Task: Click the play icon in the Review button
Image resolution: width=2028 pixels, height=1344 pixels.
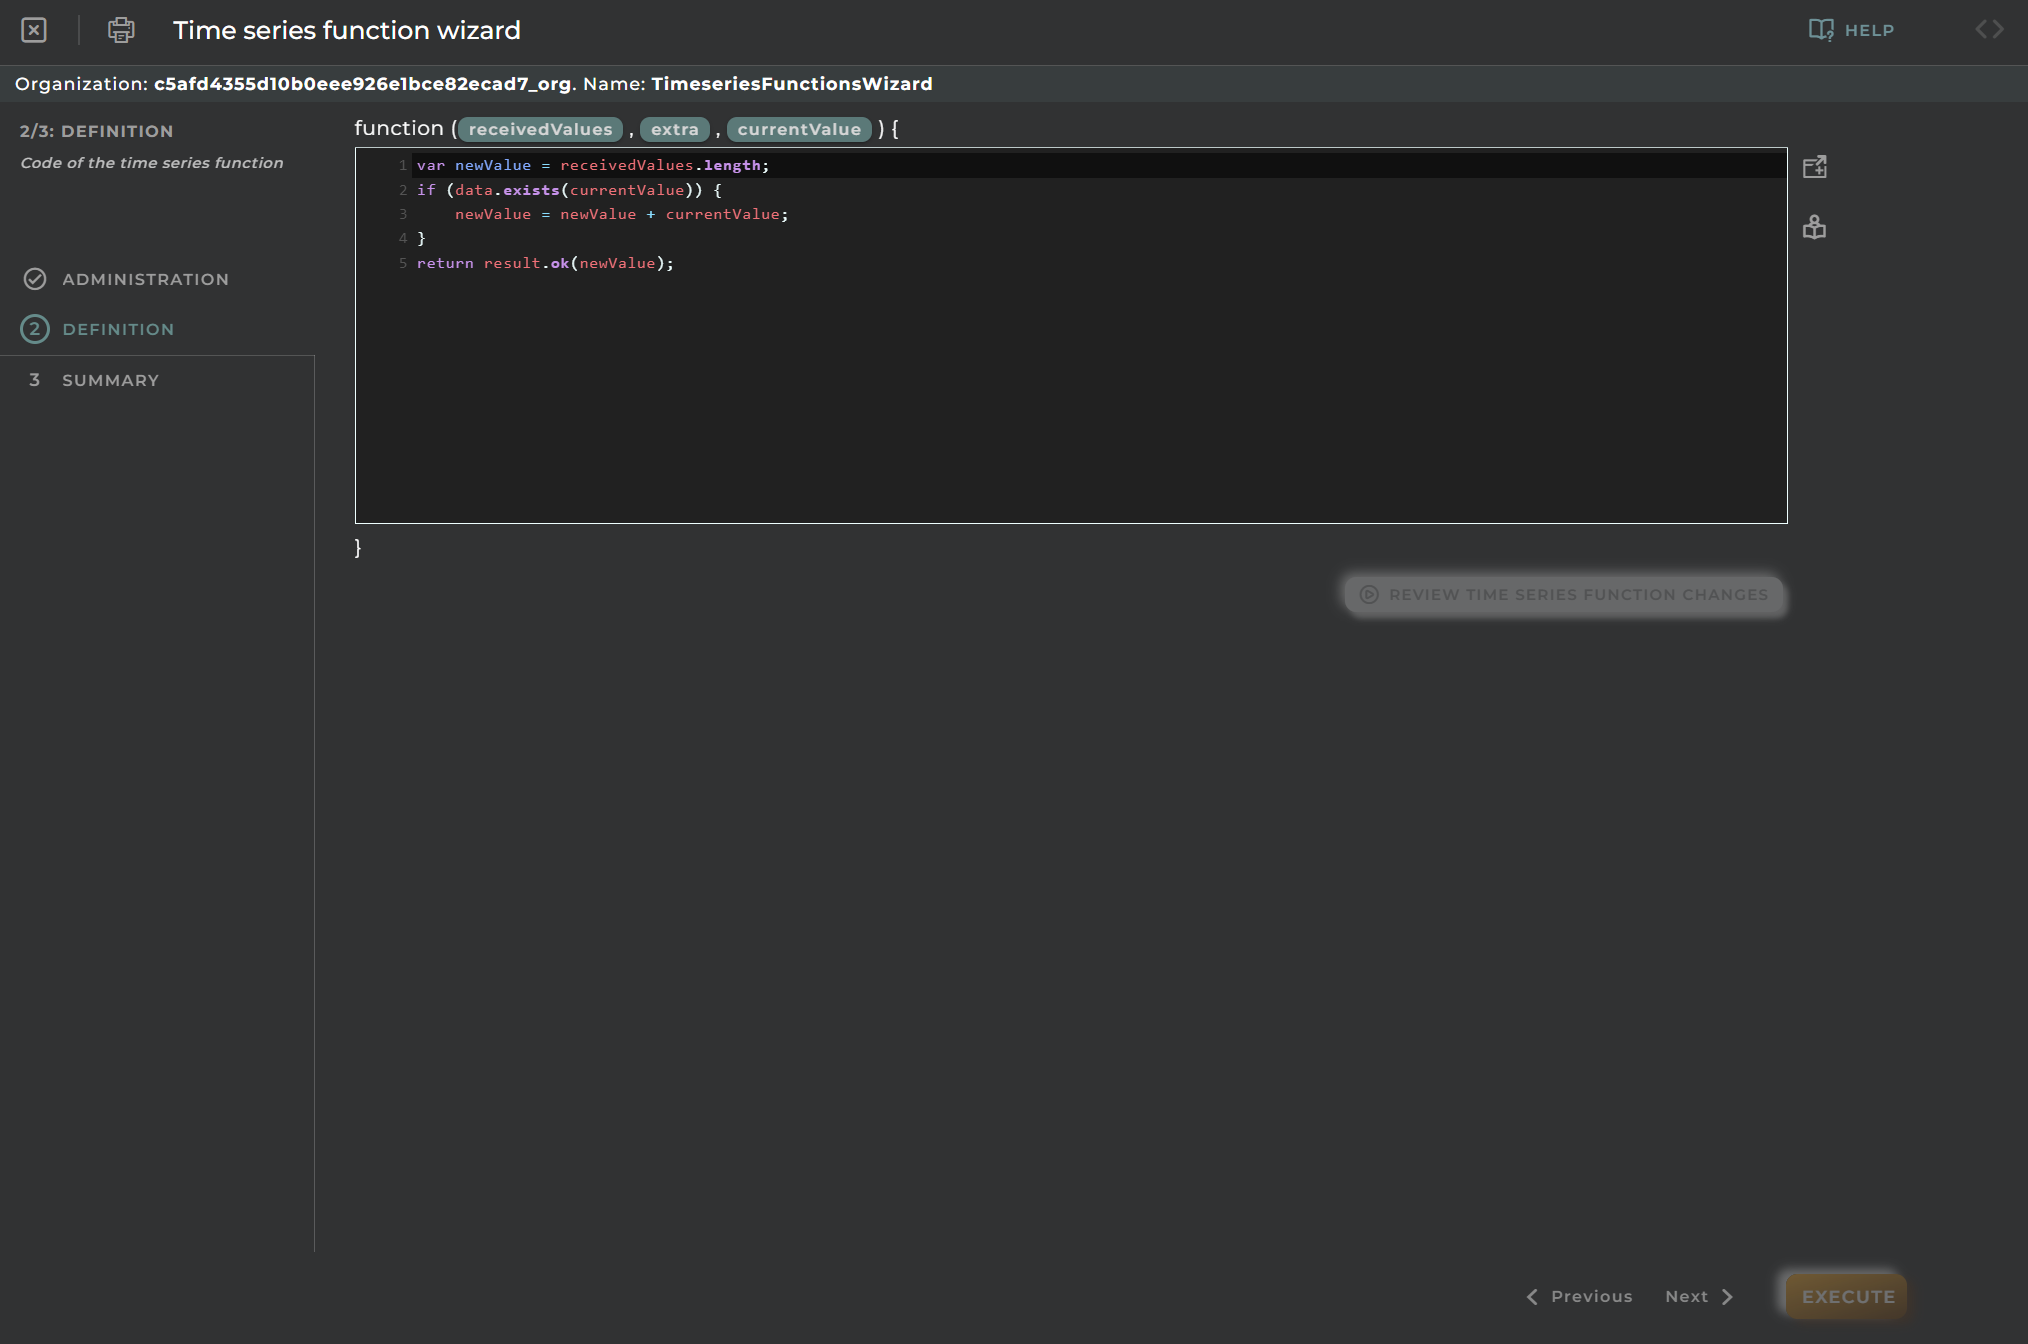Action: (x=1369, y=595)
